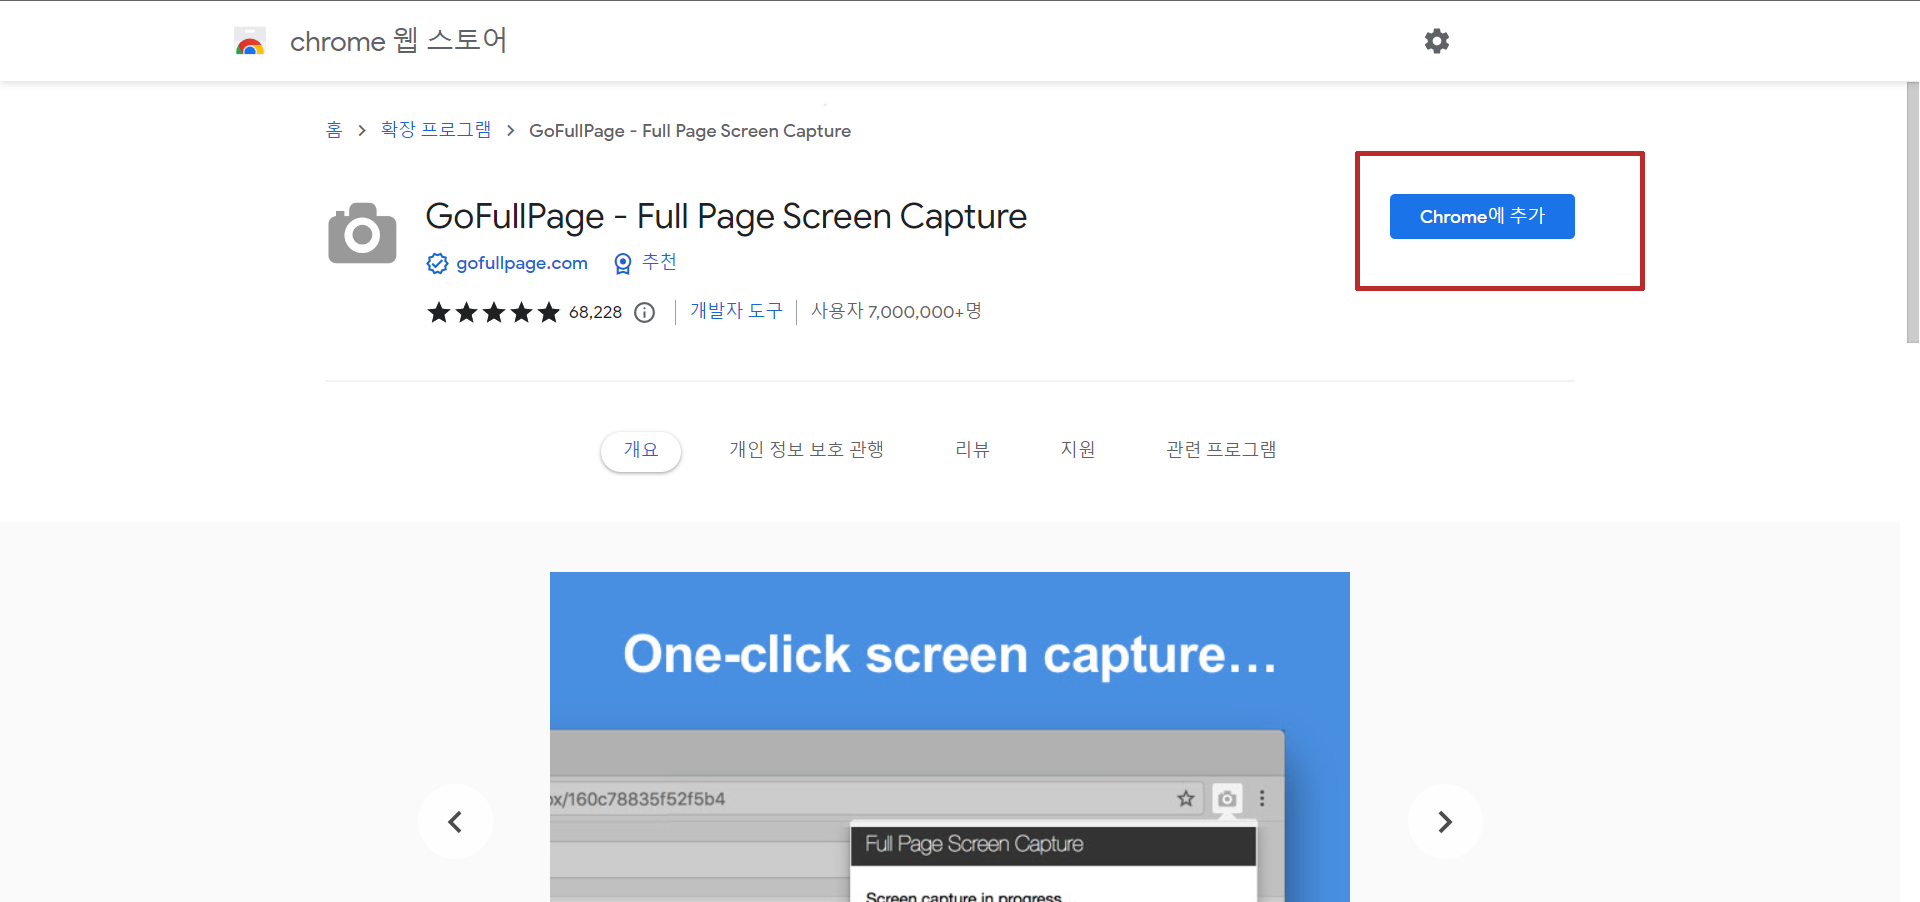Click the featured 추천 badge icon

tap(623, 263)
